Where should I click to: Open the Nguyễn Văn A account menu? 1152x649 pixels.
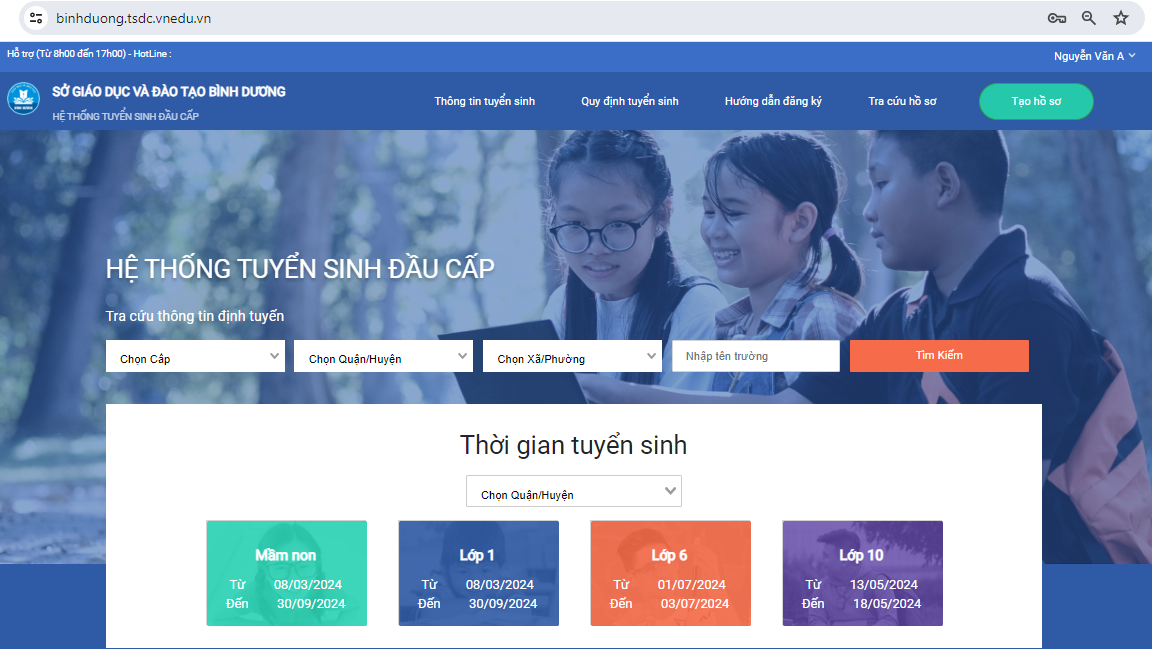1094,56
